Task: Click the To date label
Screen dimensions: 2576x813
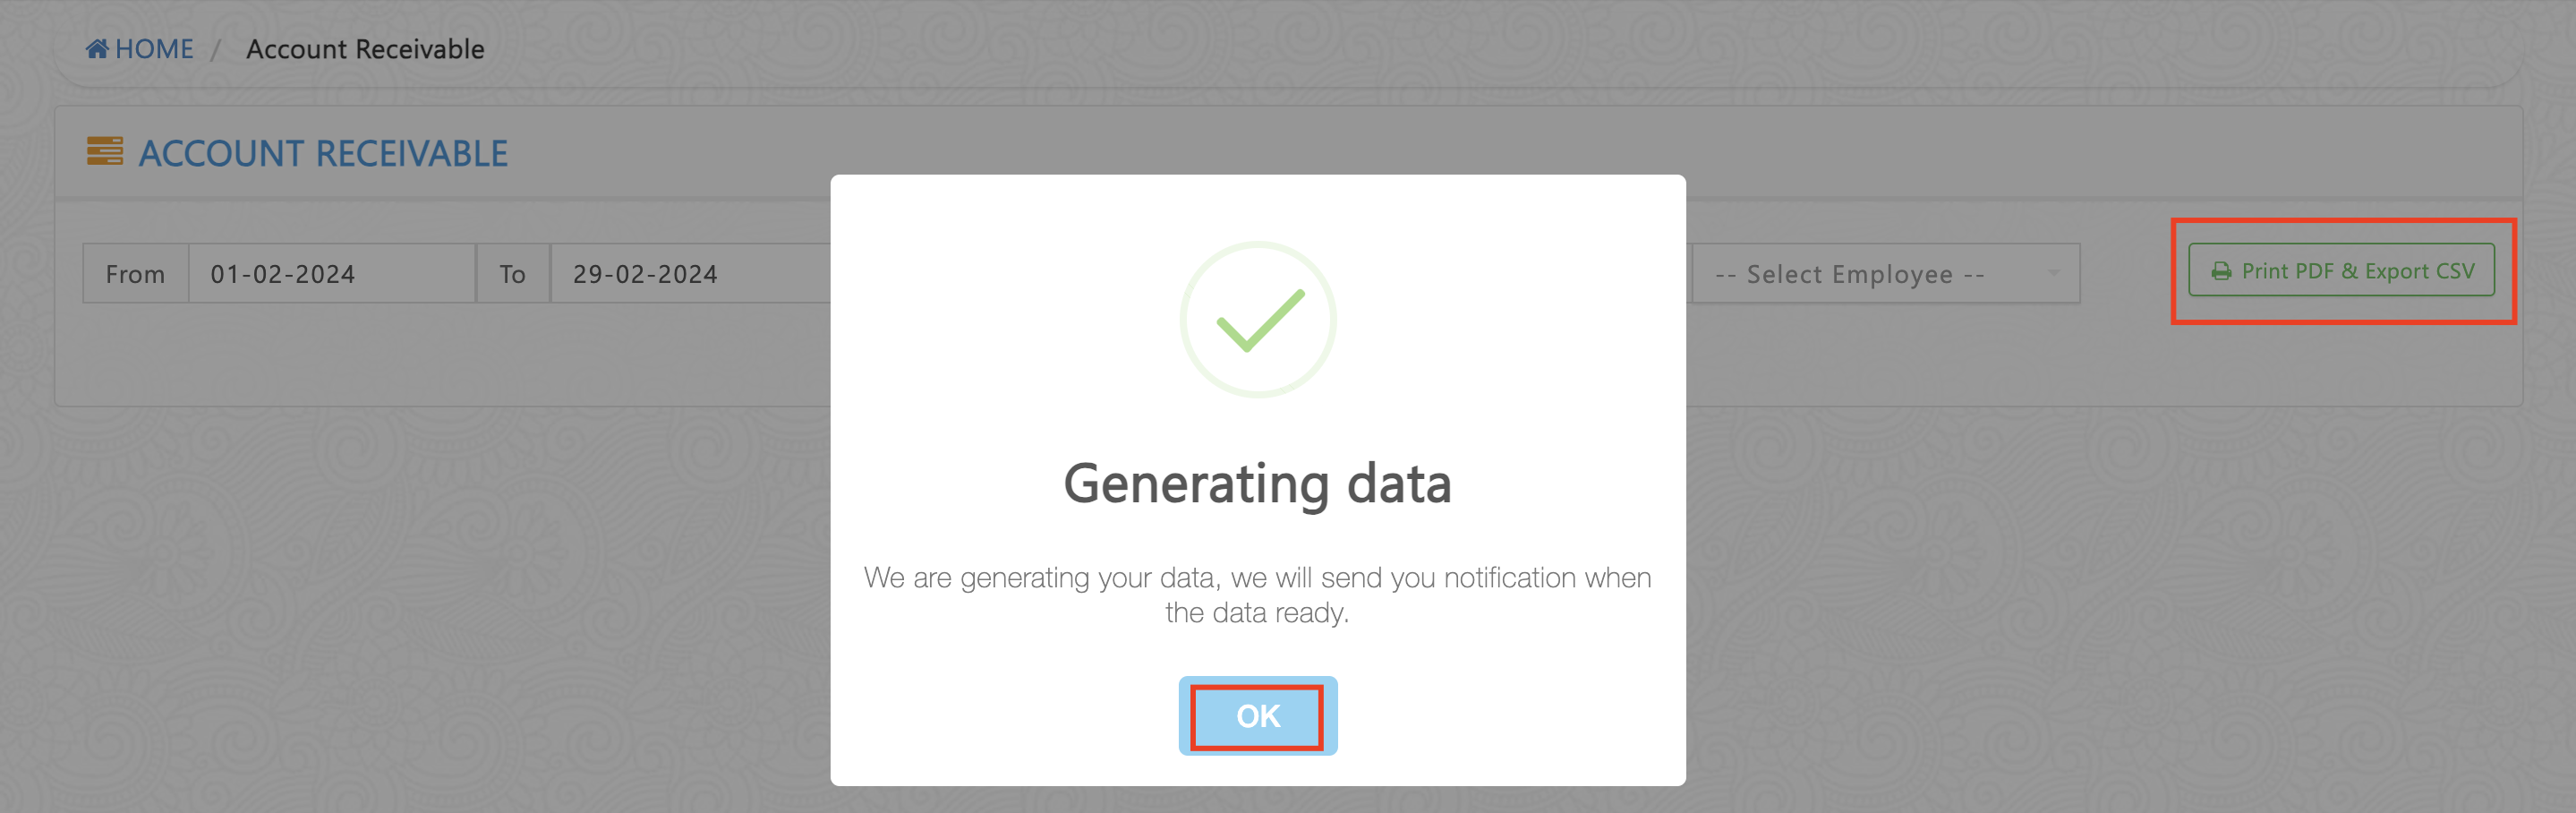Action: (x=513, y=274)
